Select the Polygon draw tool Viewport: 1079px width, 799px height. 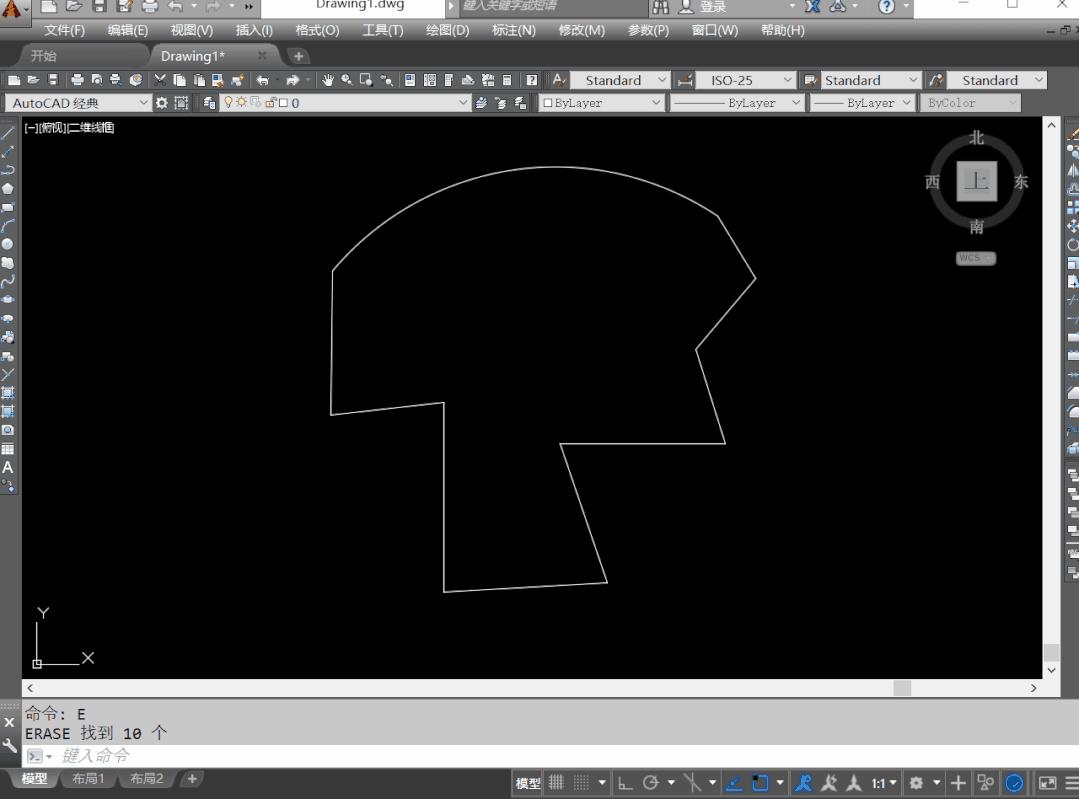[x=8, y=188]
